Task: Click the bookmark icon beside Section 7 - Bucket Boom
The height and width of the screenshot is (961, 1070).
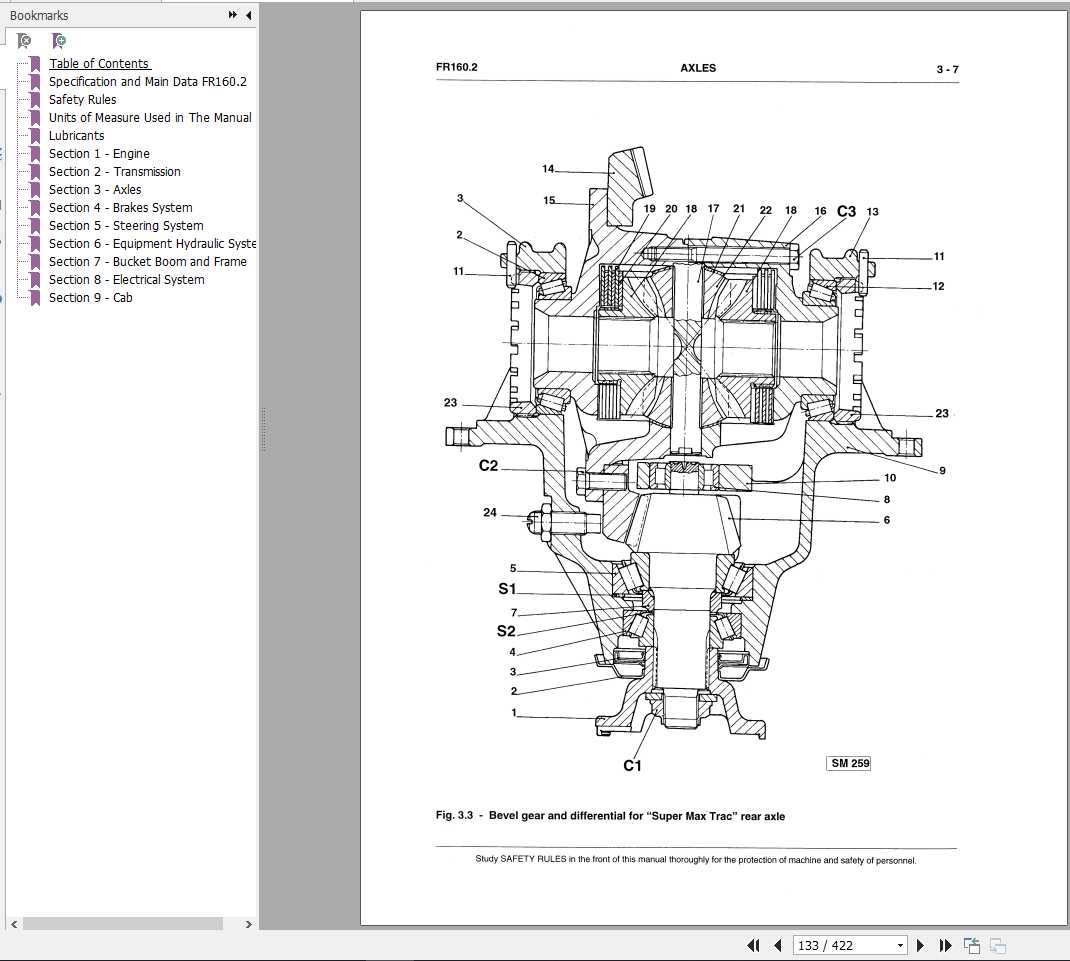Action: click(x=35, y=261)
